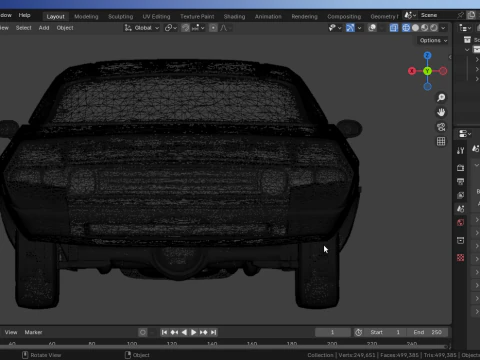Screen dimensions: 480x360
Task: Open the Global transform orientation dropdown
Action: pyautogui.click(x=142, y=28)
